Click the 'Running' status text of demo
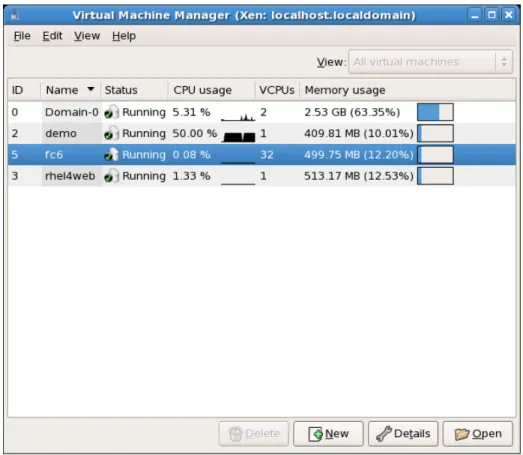 tap(144, 133)
